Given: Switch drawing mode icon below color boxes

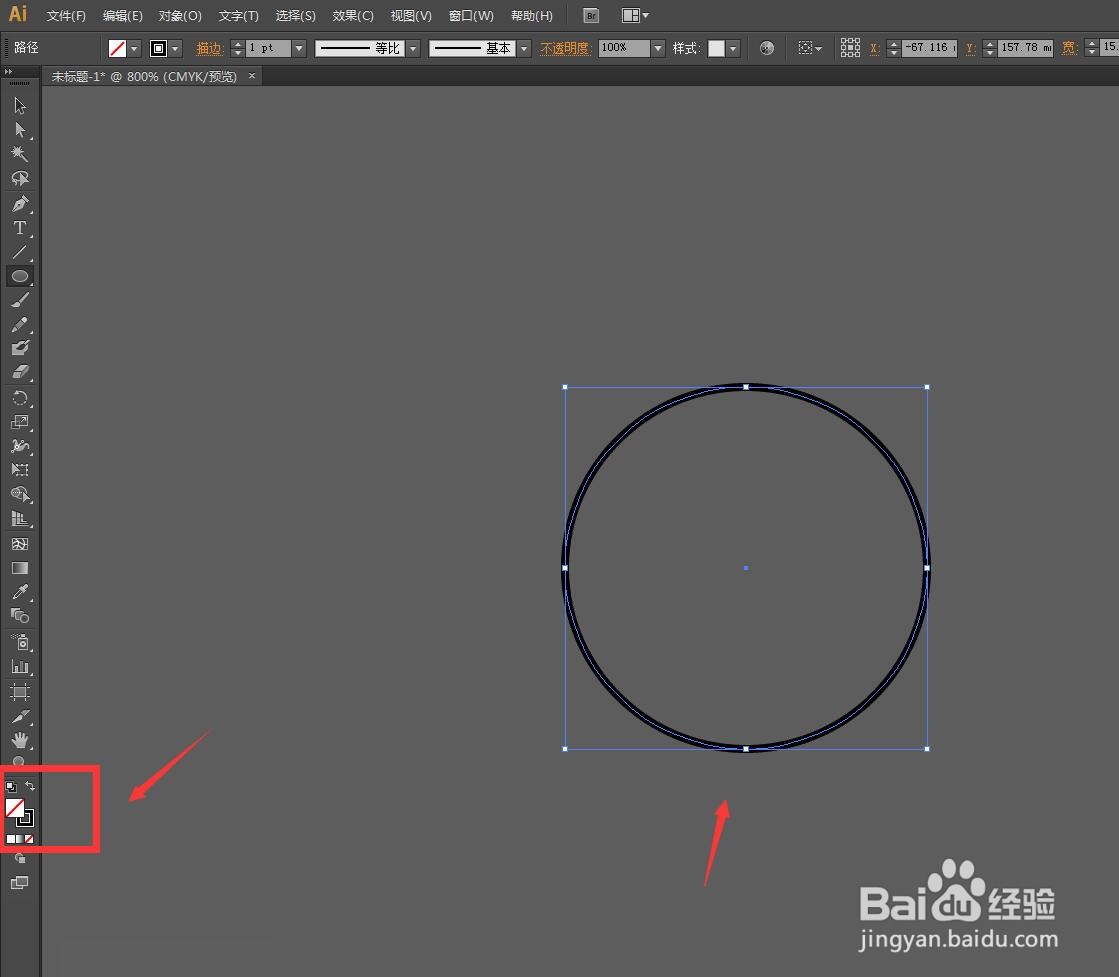Looking at the screenshot, I should point(20,859).
